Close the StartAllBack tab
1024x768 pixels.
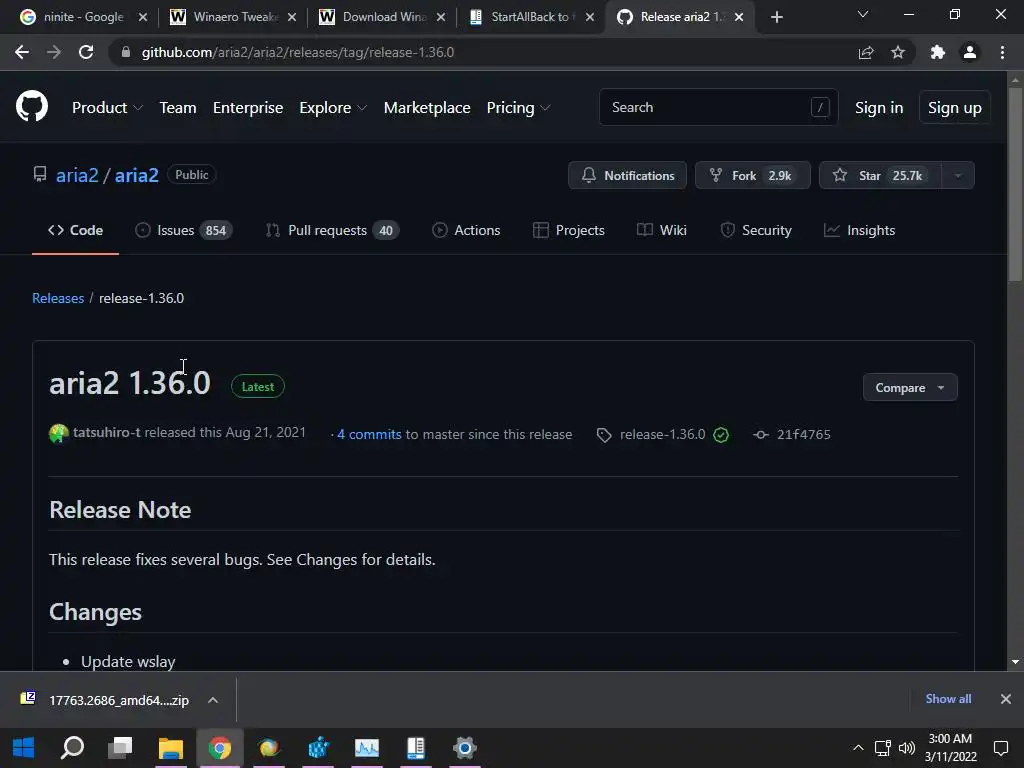pos(590,17)
